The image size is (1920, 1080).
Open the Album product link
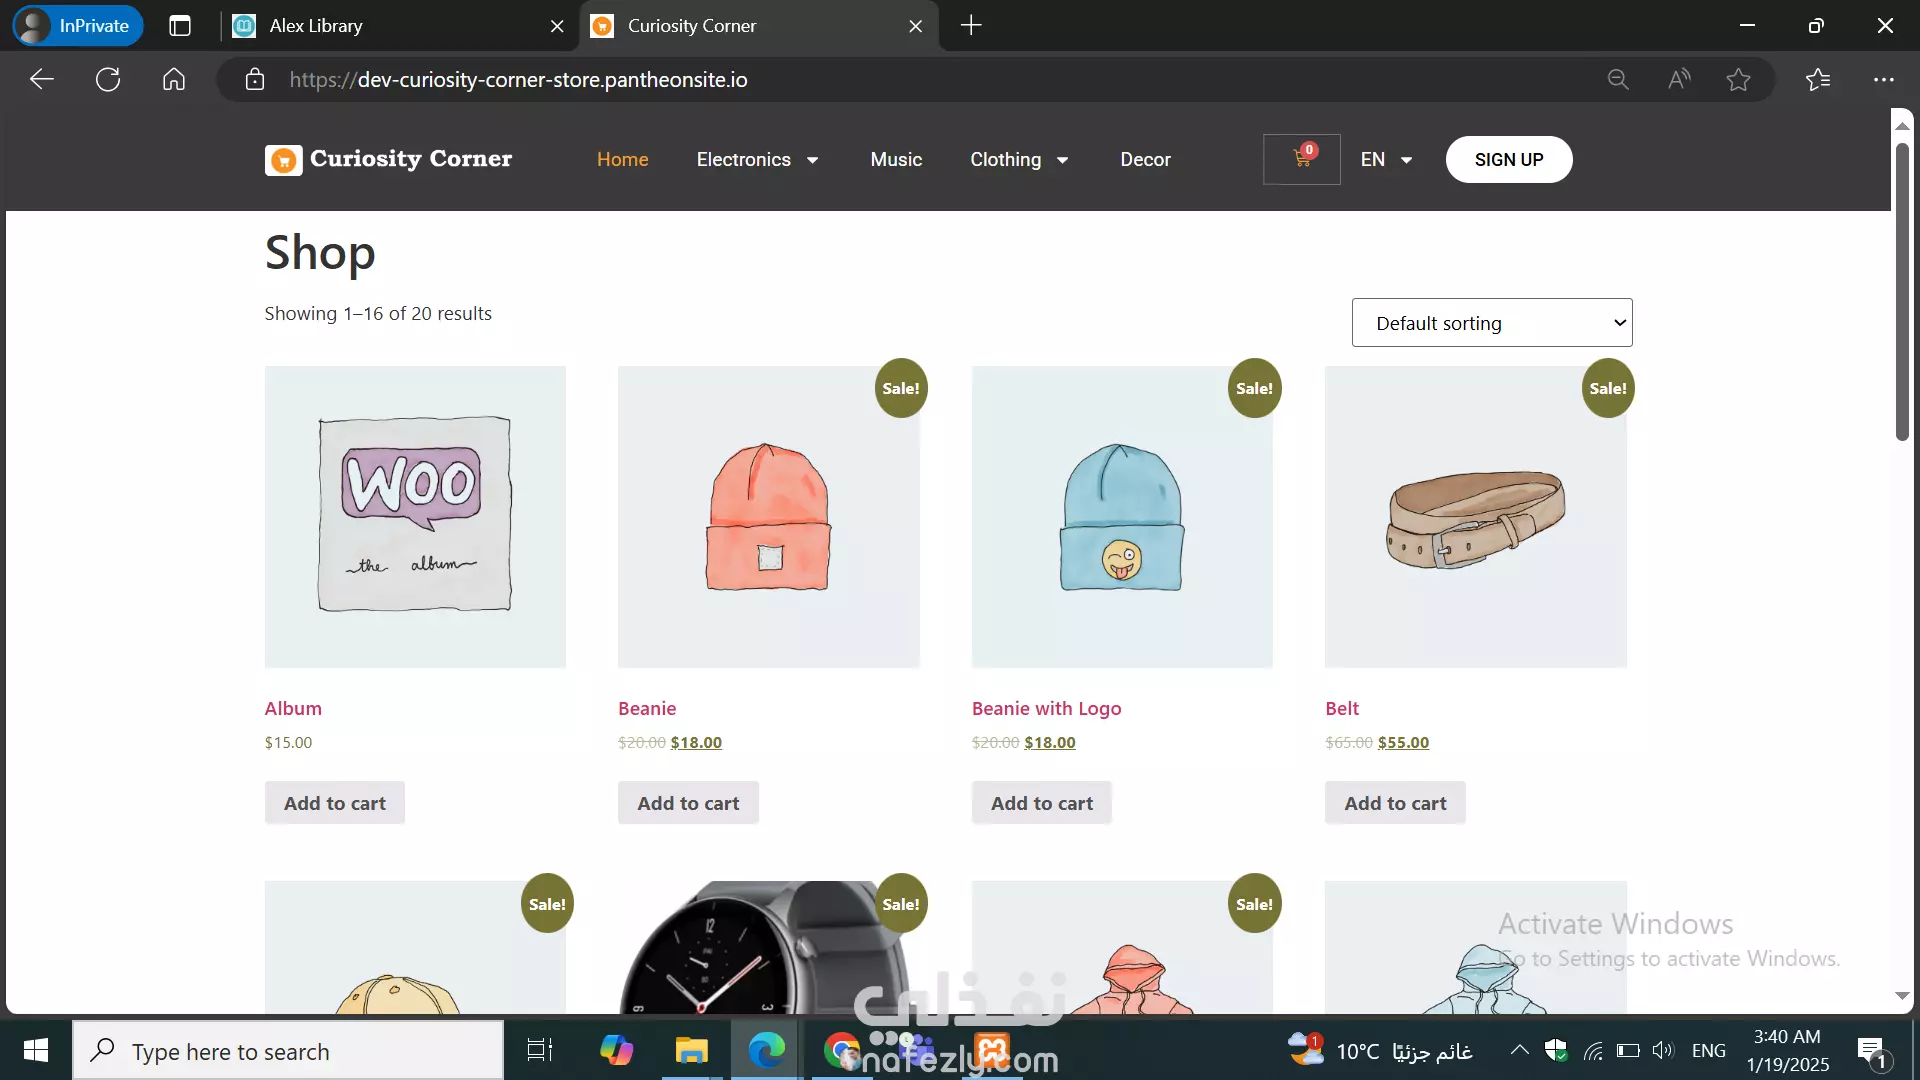tap(293, 708)
